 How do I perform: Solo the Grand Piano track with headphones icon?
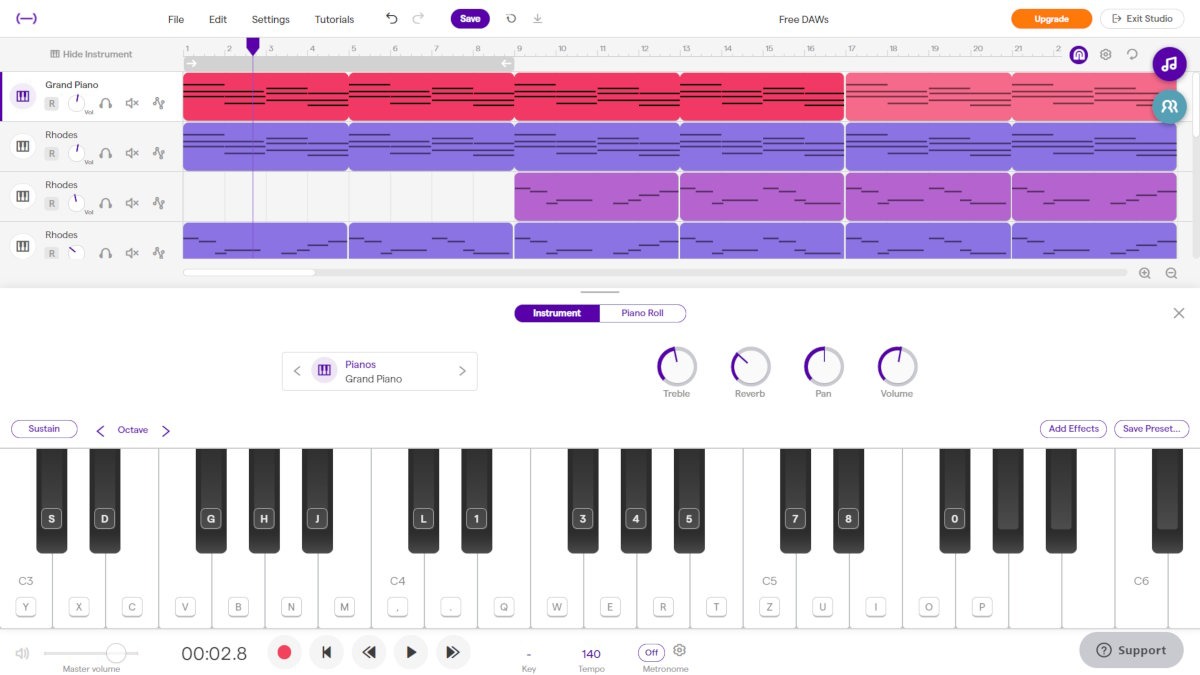106,102
